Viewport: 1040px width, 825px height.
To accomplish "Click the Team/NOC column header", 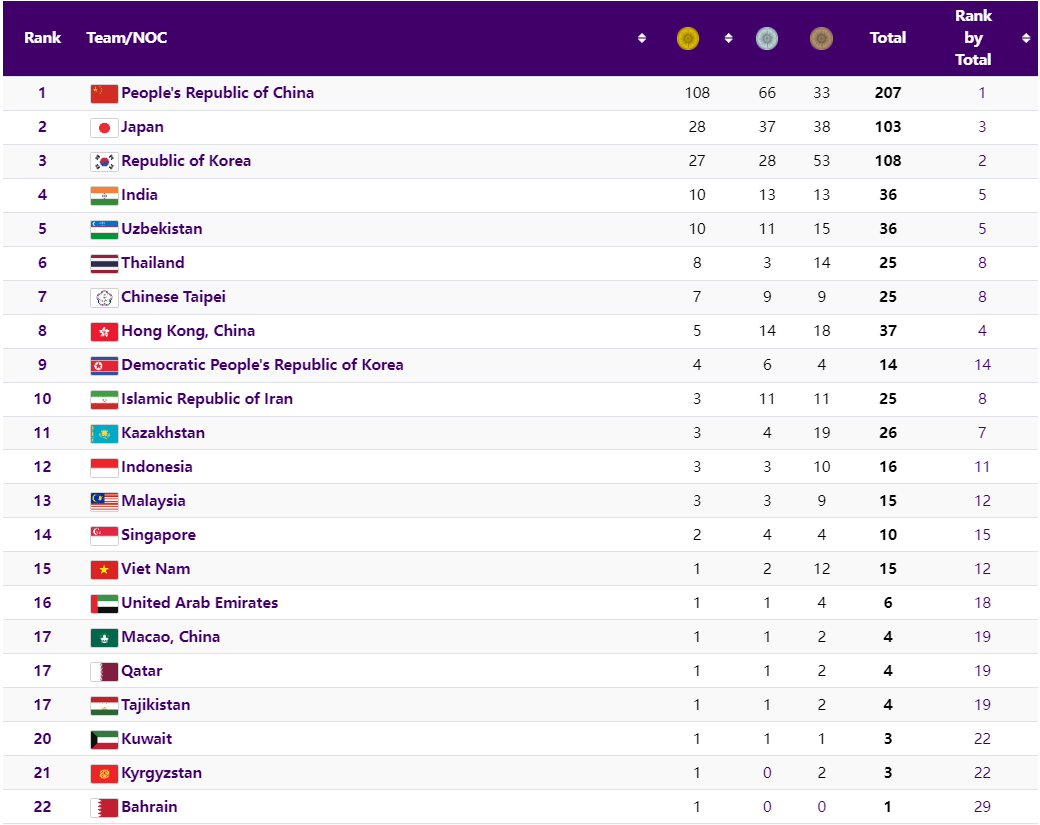I will click(127, 38).
